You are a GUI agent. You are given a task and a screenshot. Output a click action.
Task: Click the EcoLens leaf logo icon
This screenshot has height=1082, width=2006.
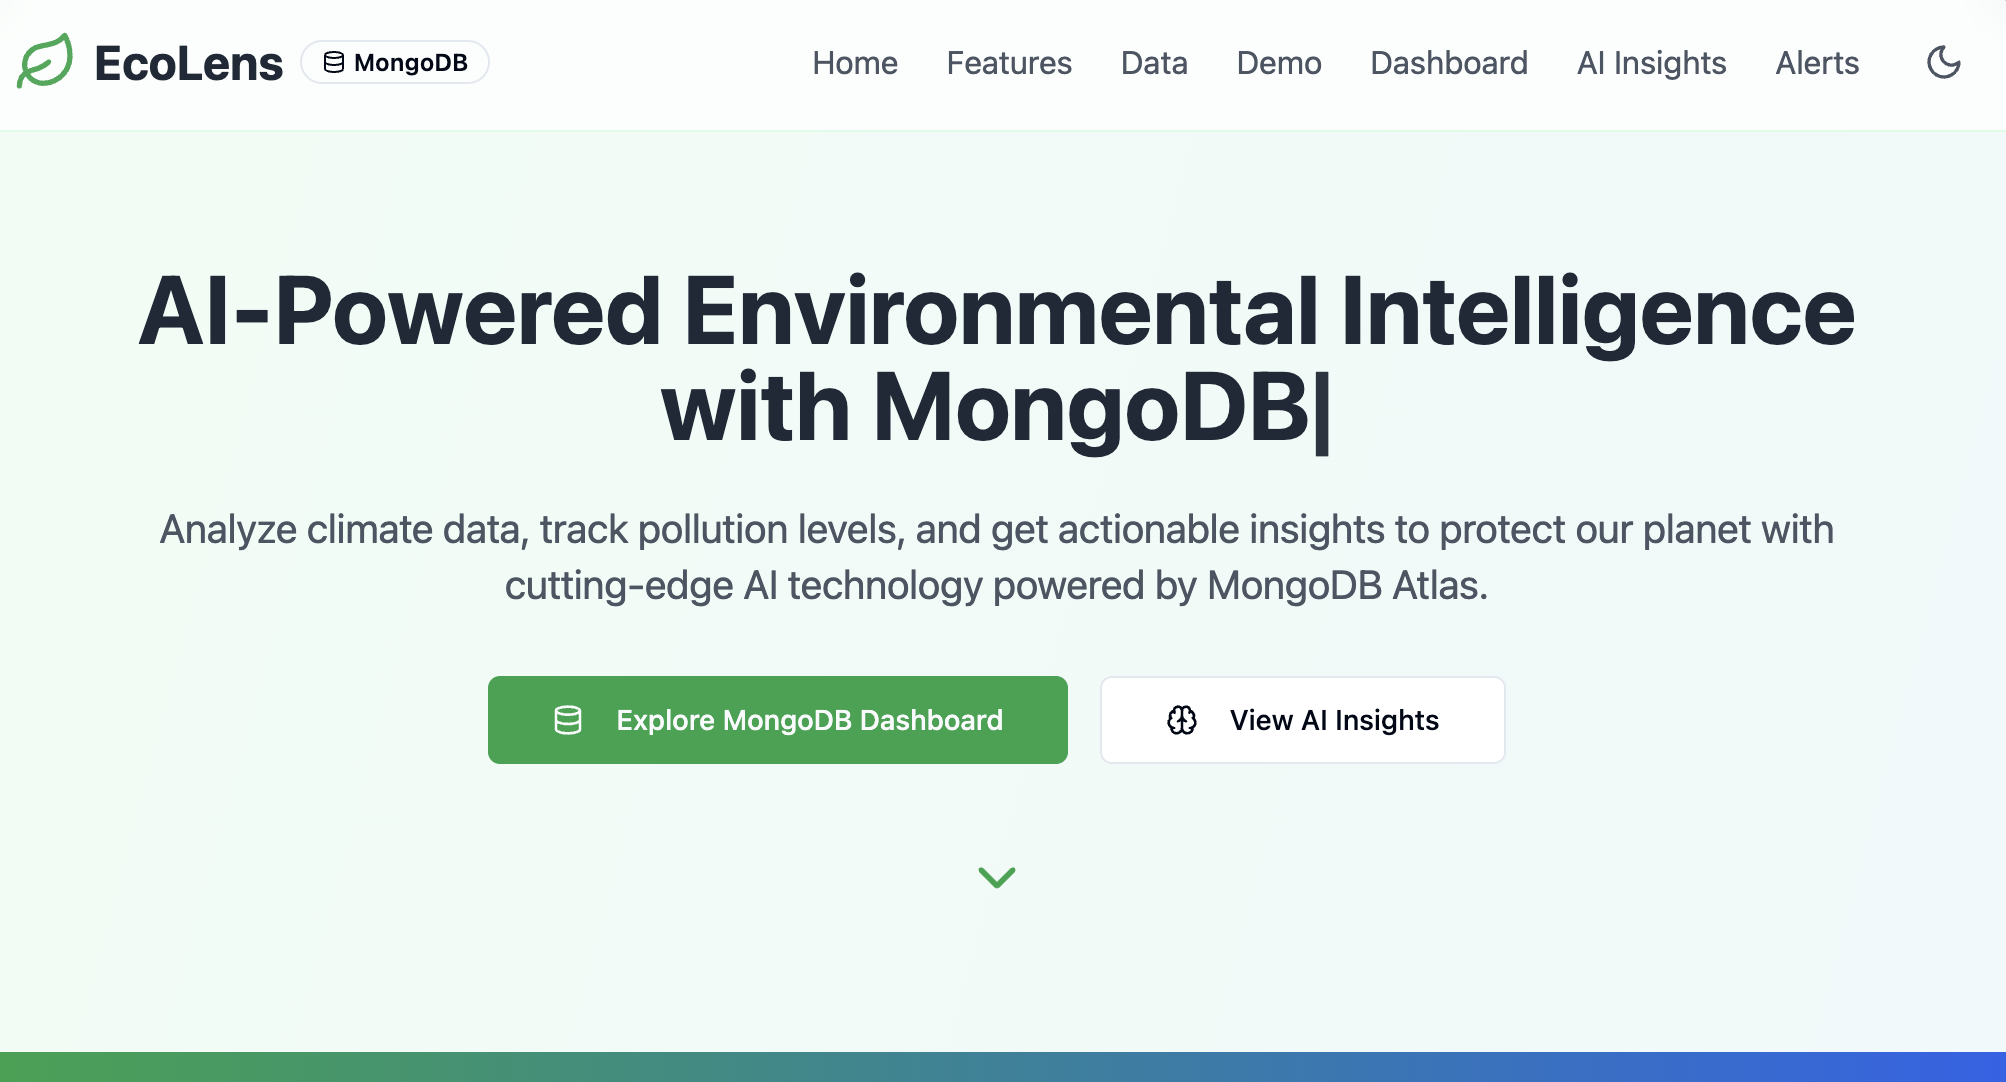pyautogui.click(x=45, y=62)
